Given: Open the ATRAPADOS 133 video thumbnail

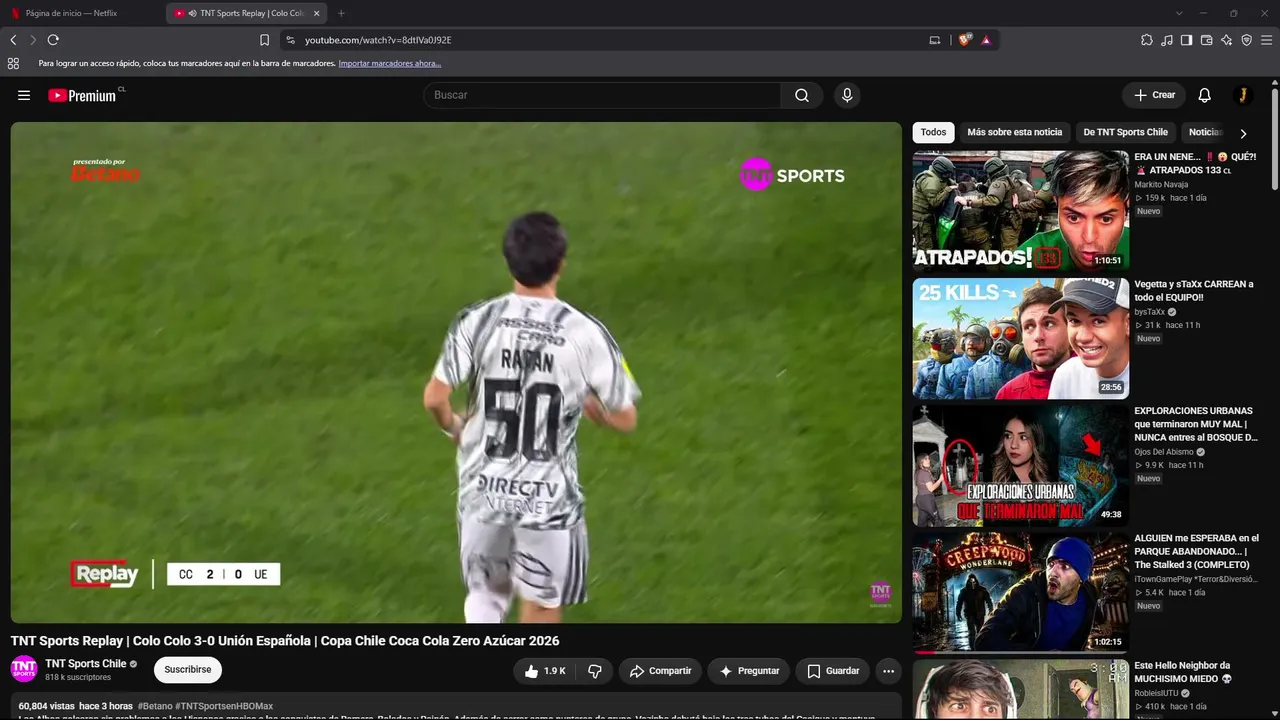Looking at the screenshot, I should coord(1020,211).
